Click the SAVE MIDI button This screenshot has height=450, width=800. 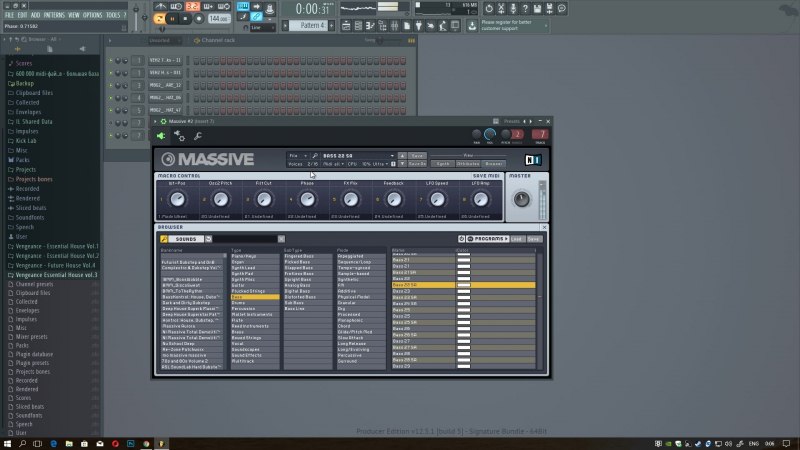coord(486,176)
